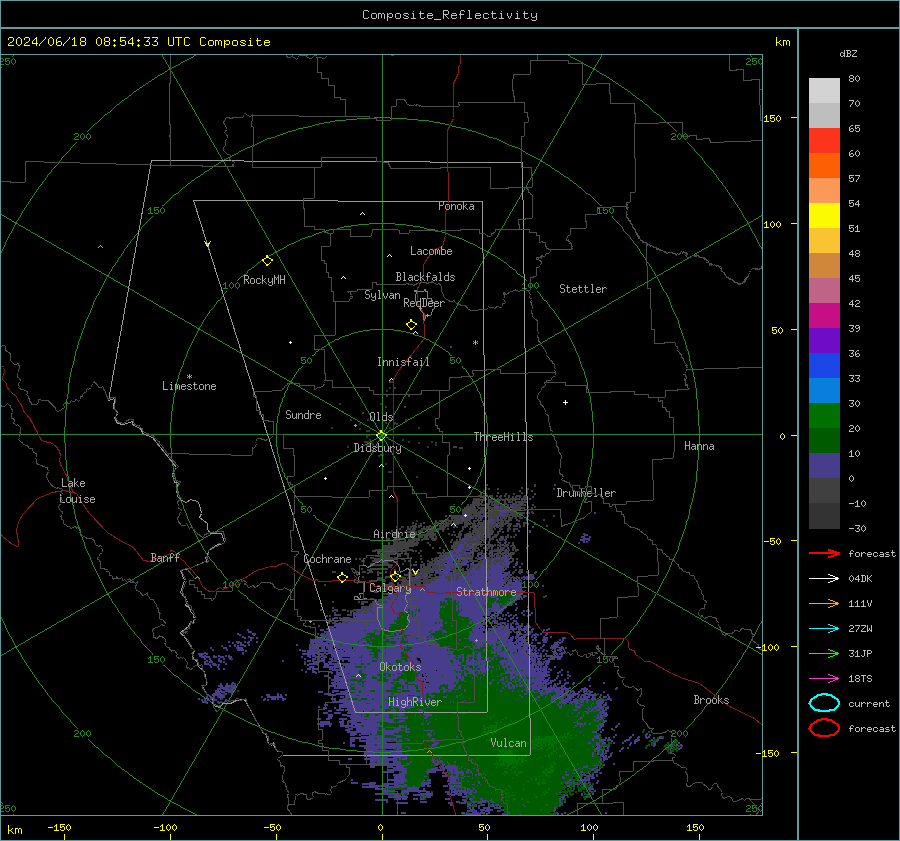Click the Vulcan city label
The width and height of the screenshot is (900, 841).
508,743
